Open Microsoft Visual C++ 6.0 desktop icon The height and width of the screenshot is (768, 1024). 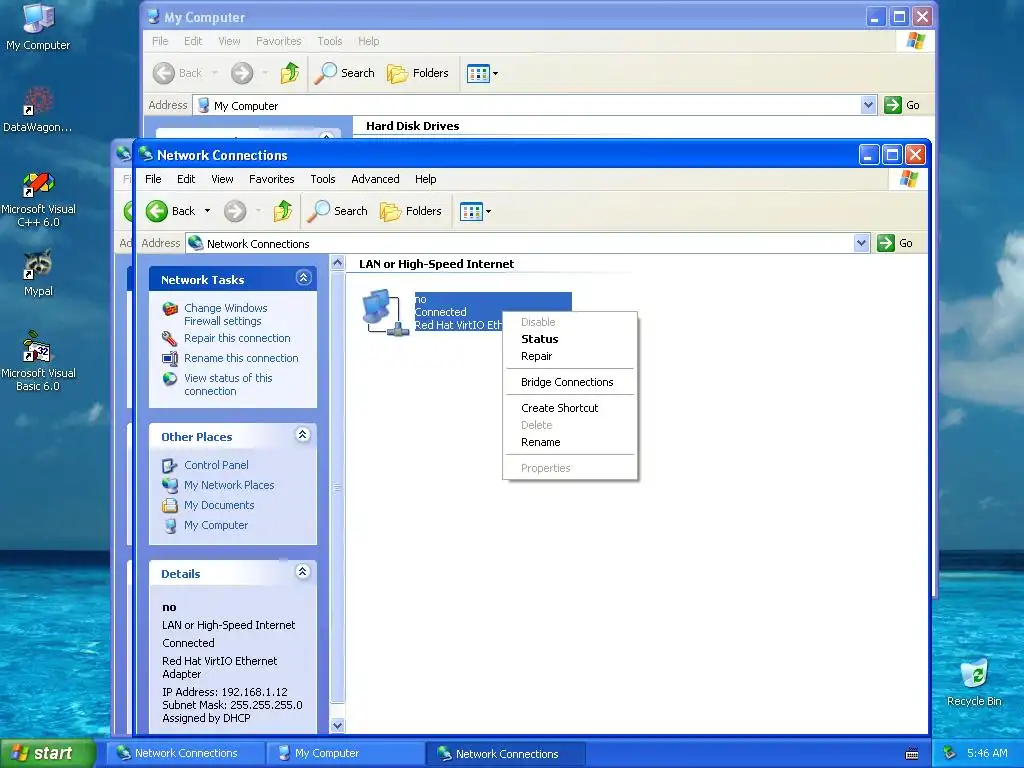[38, 199]
